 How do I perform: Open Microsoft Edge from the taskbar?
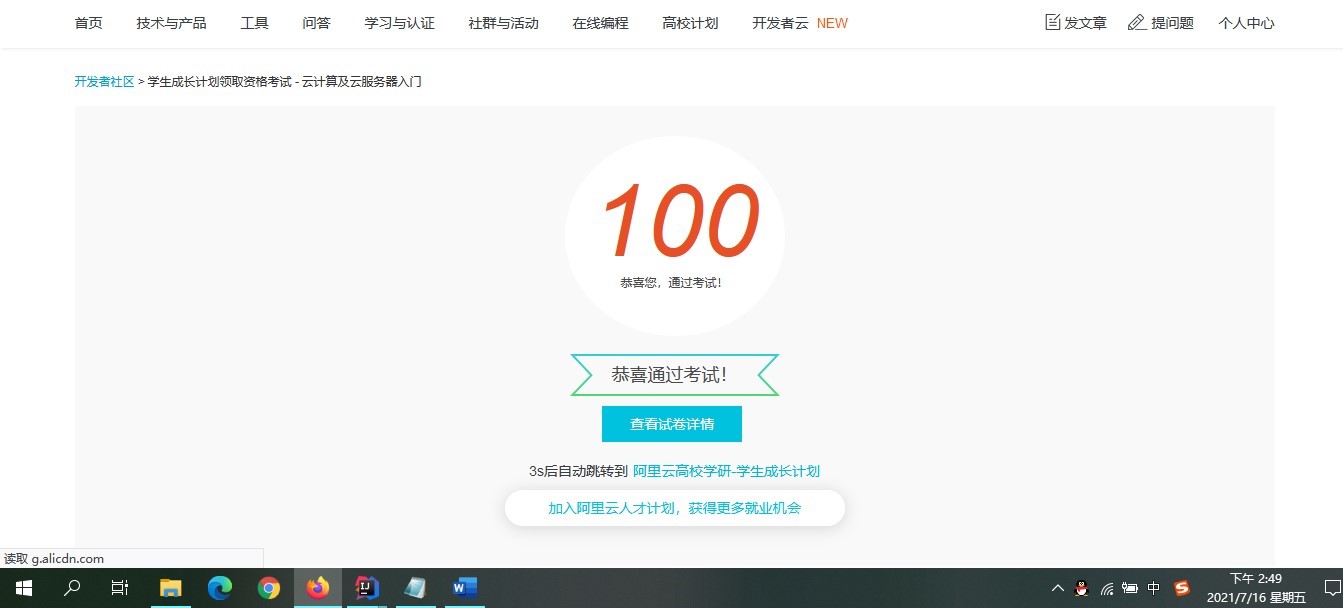220,588
